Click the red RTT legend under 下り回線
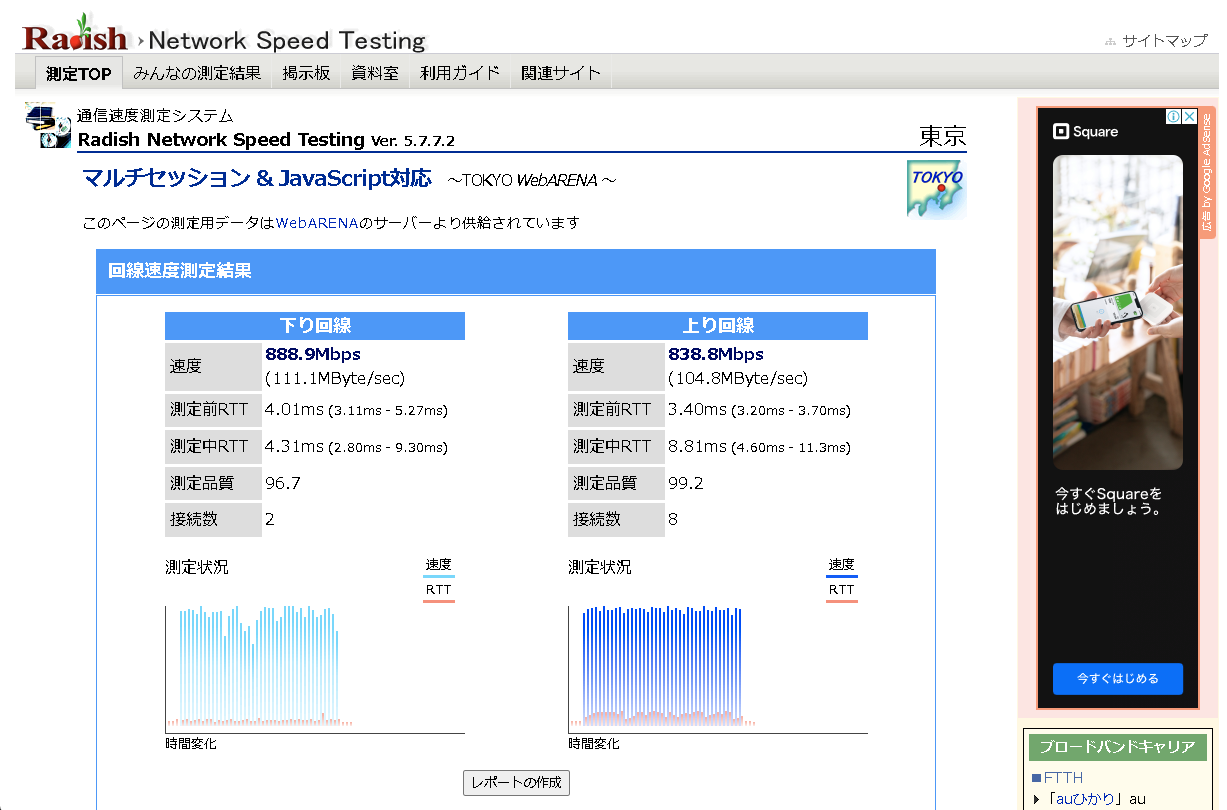This screenshot has width=1227, height=810. [438, 592]
